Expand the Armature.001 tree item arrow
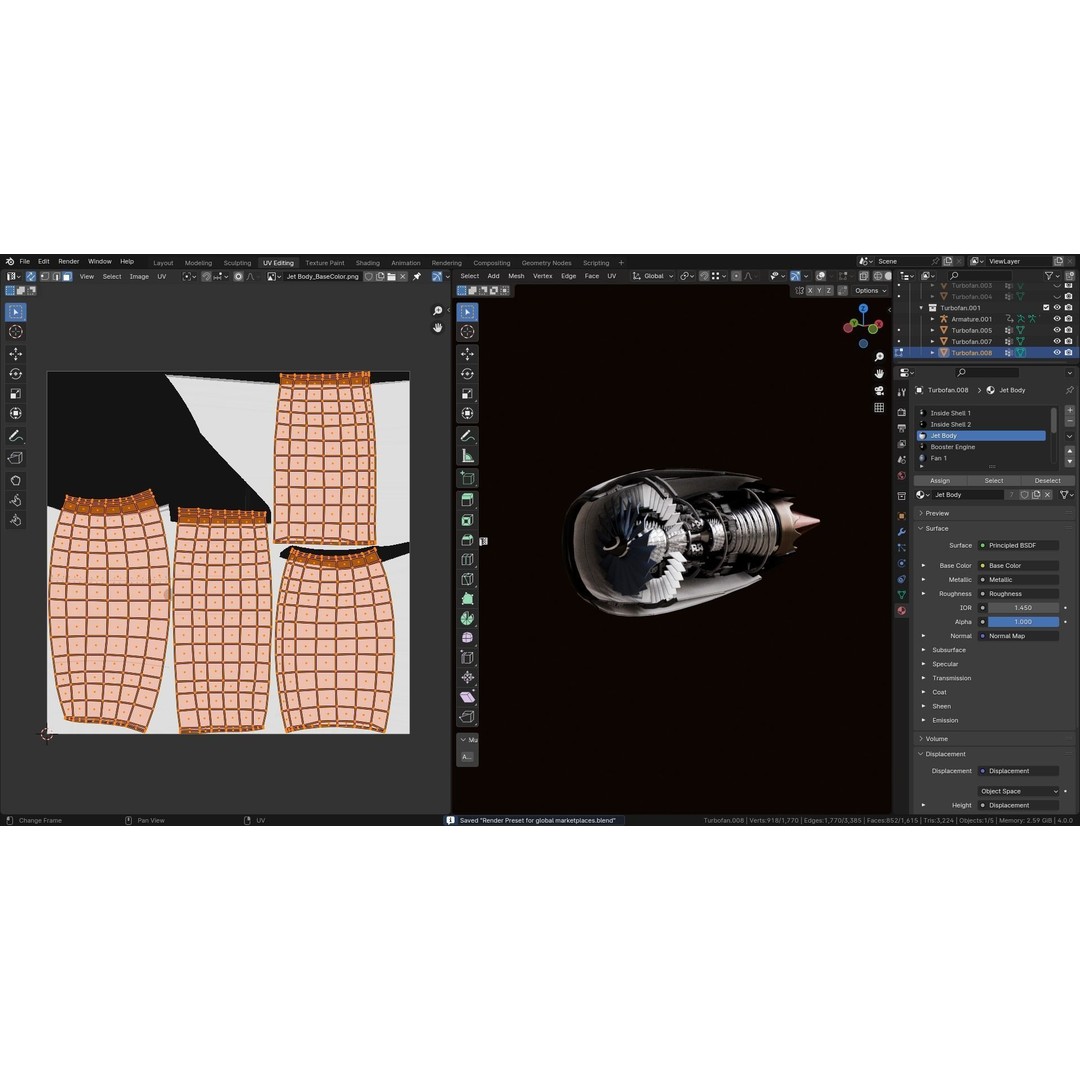The height and width of the screenshot is (1080, 1080). click(x=933, y=319)
